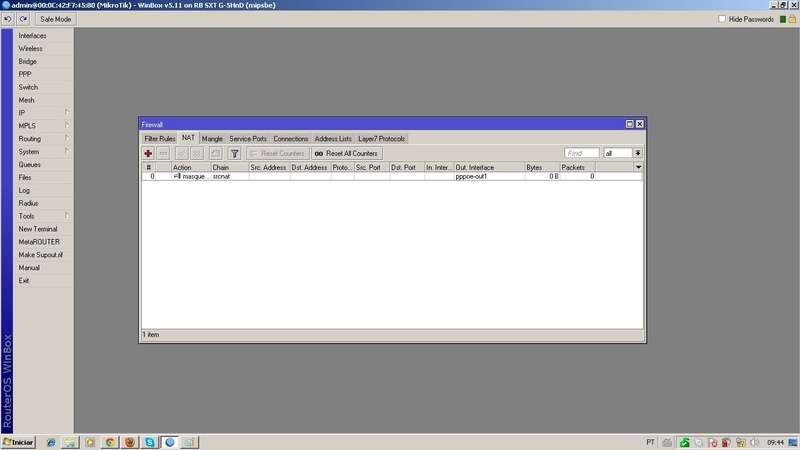The image size is (800, 450).
Task: Switch to the Mangle tab
Action: click(212, 139)
